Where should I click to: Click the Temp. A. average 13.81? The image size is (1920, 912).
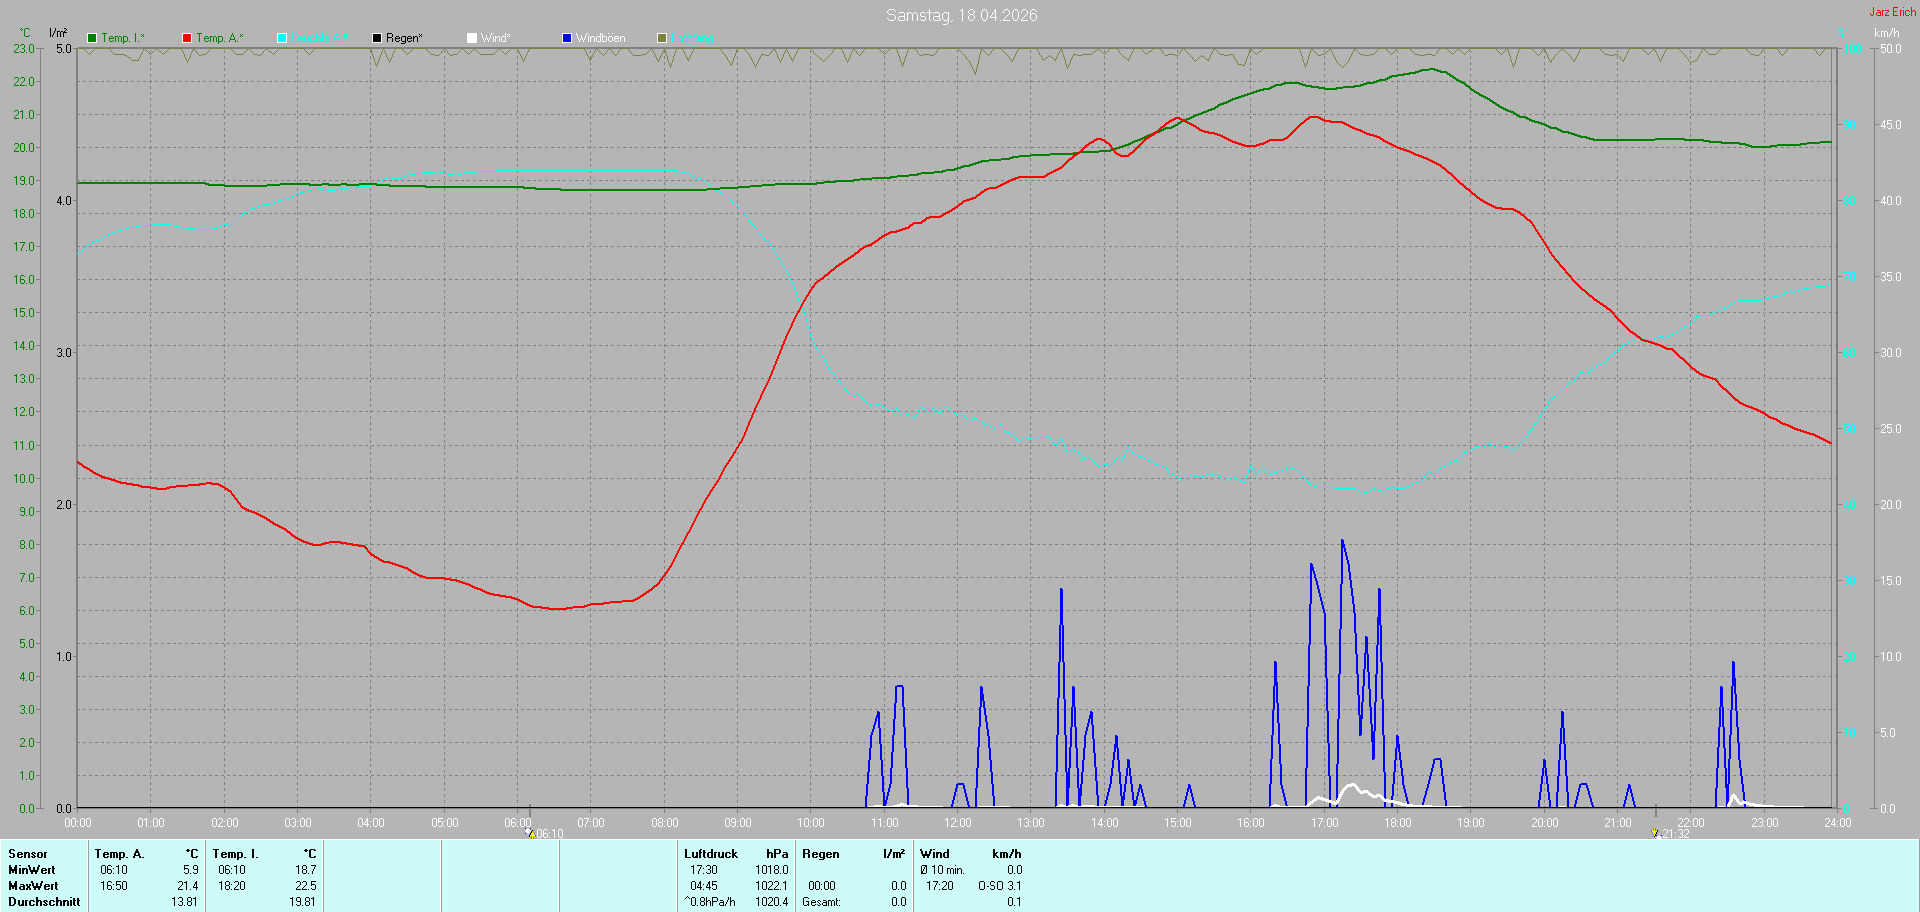point(184,902)
